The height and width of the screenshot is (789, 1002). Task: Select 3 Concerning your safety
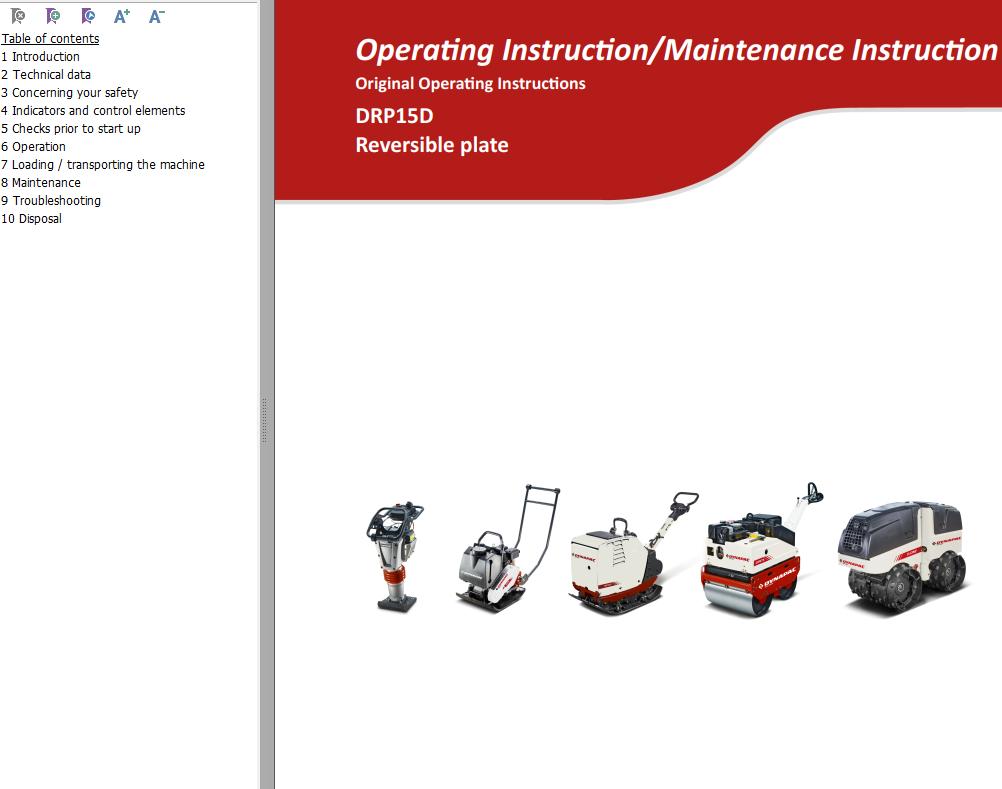click(x=70, y=93)
